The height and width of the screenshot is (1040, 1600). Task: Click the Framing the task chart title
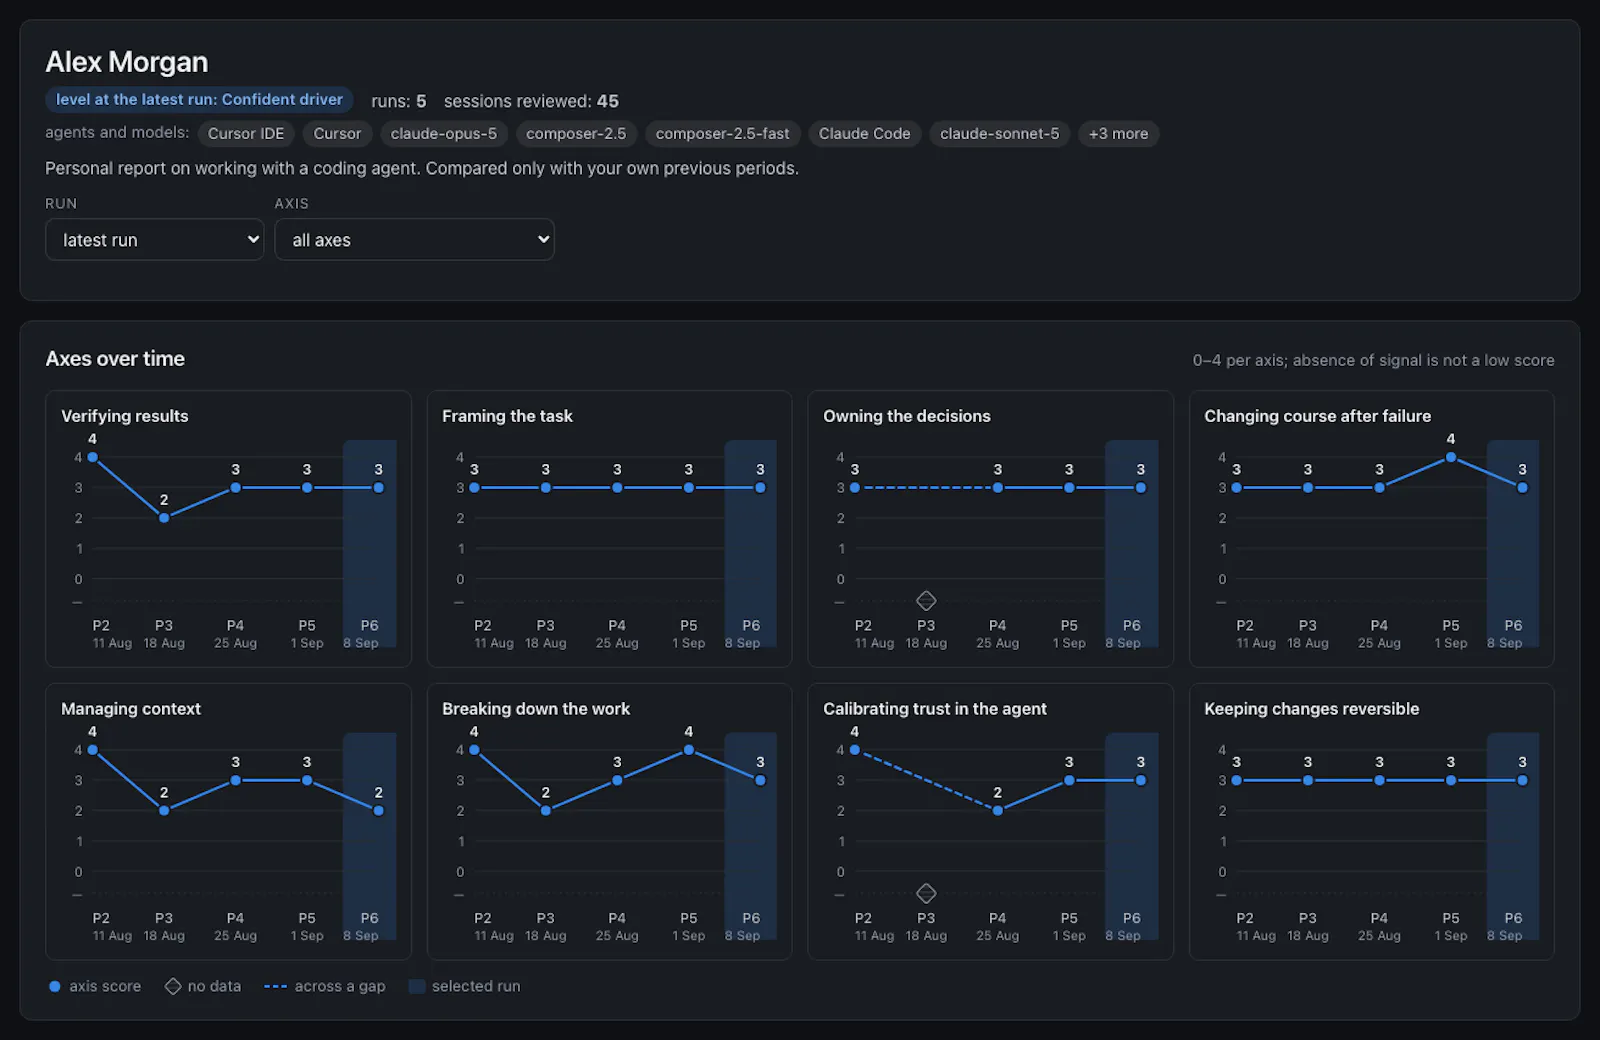tap(507, 416)
